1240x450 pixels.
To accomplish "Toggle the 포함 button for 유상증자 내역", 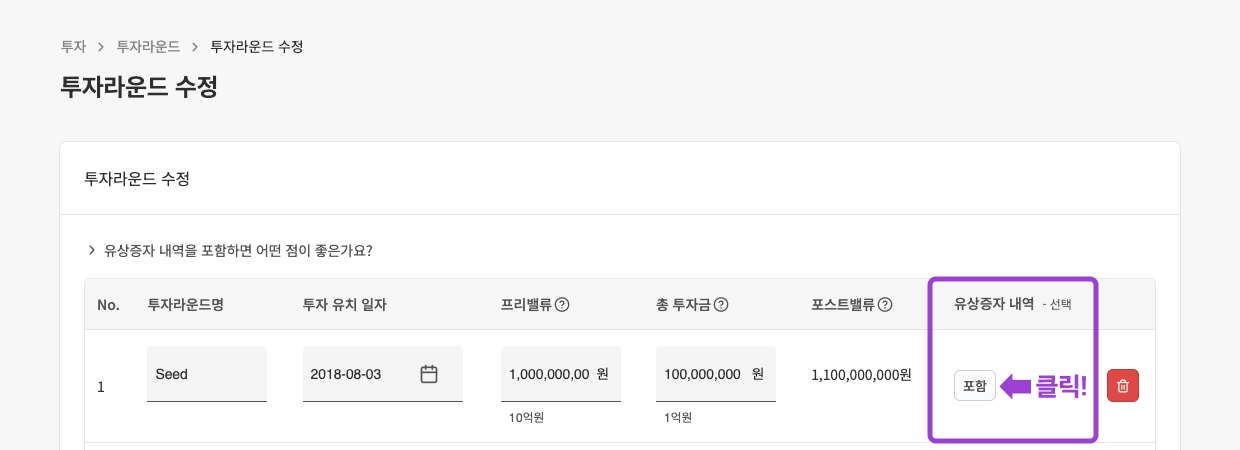I will [x=974, y=386].
